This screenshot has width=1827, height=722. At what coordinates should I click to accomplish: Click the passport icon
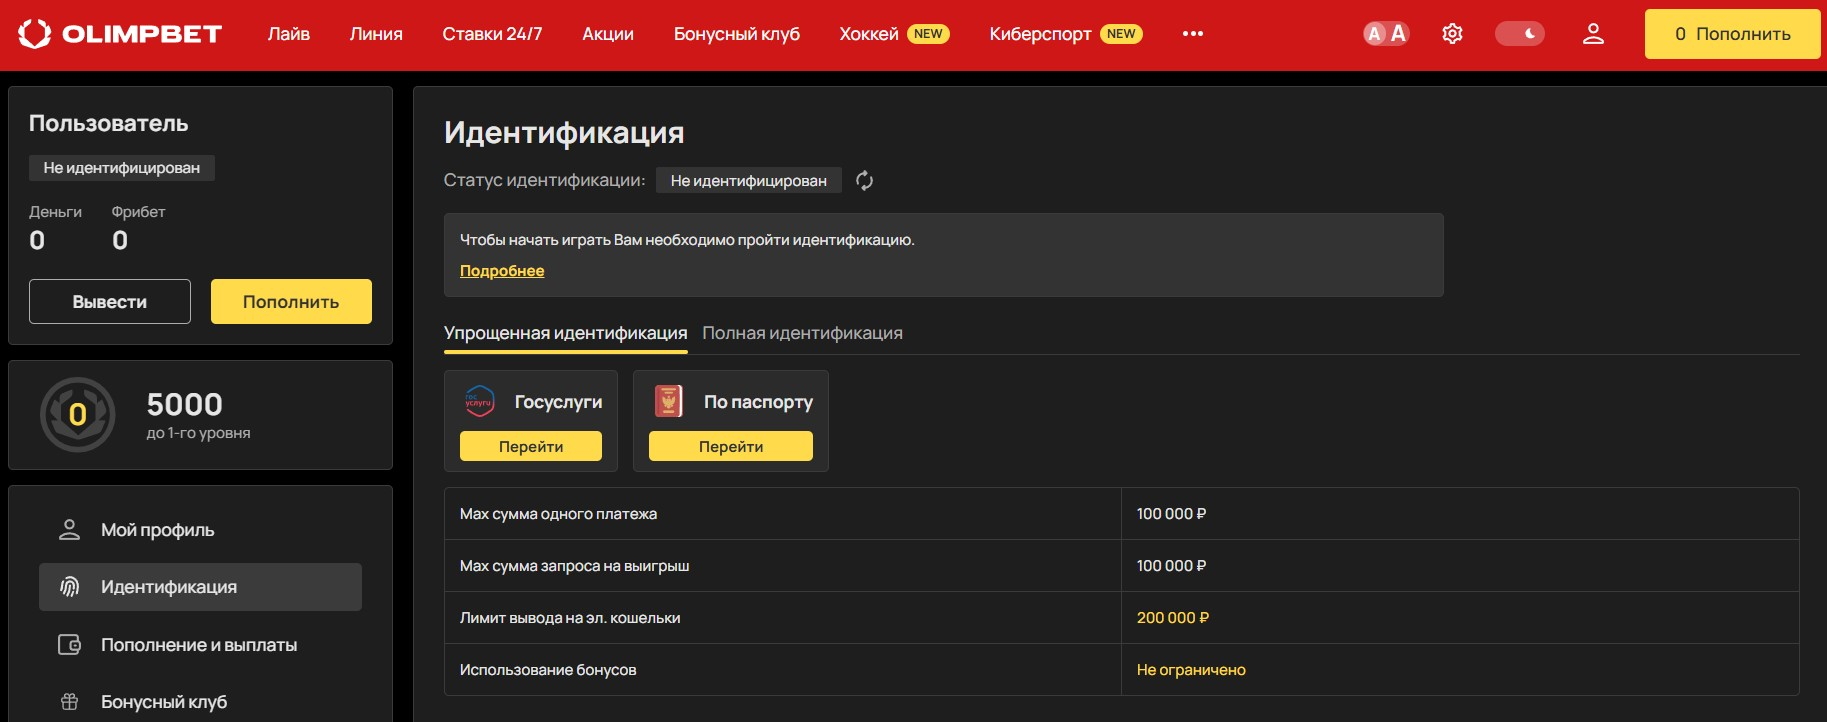(x=669, y=402)
